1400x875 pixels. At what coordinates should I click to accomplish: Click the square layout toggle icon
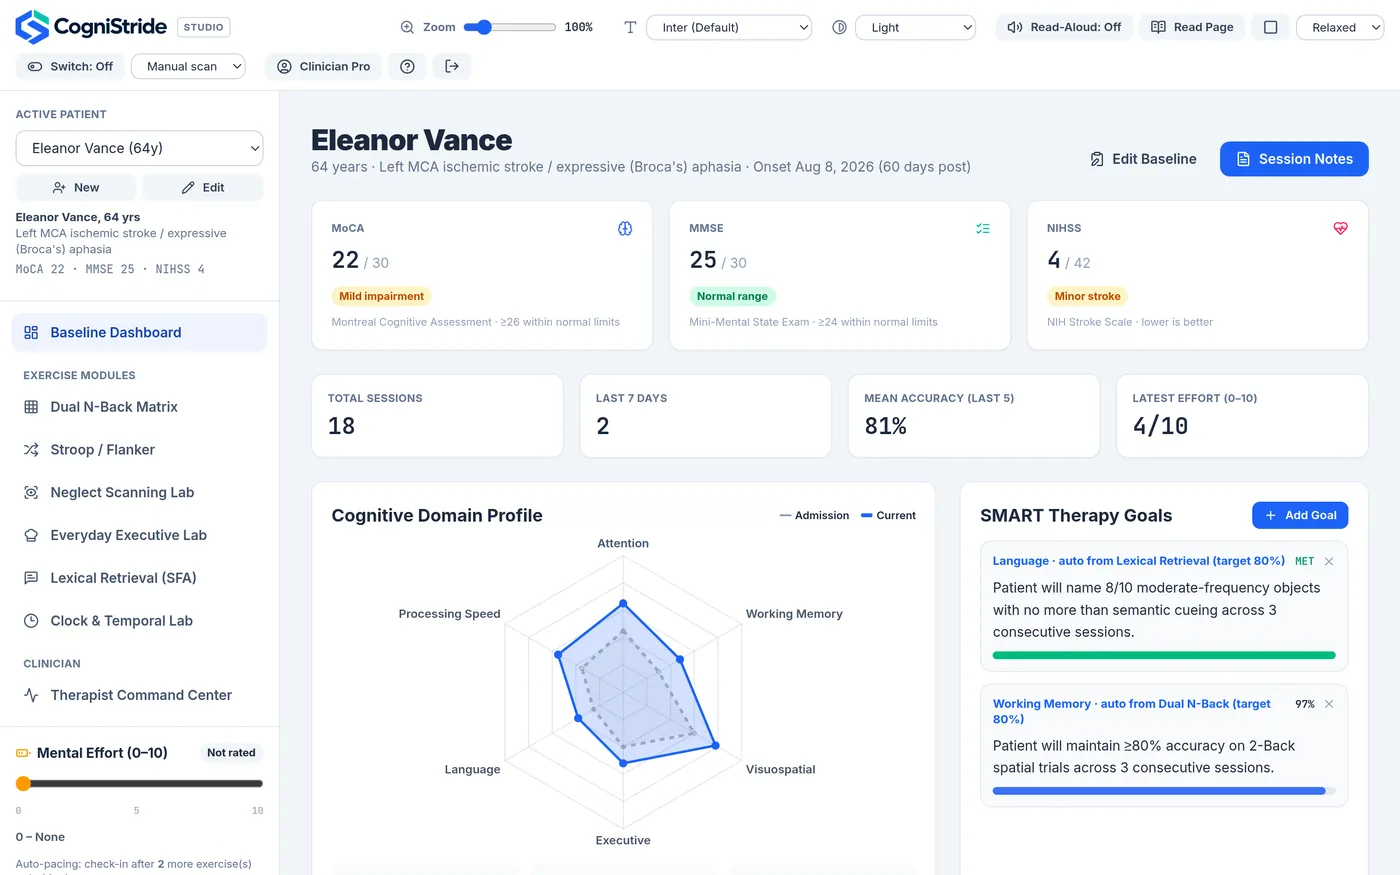pyautogui.click(x=1270, y=27)
